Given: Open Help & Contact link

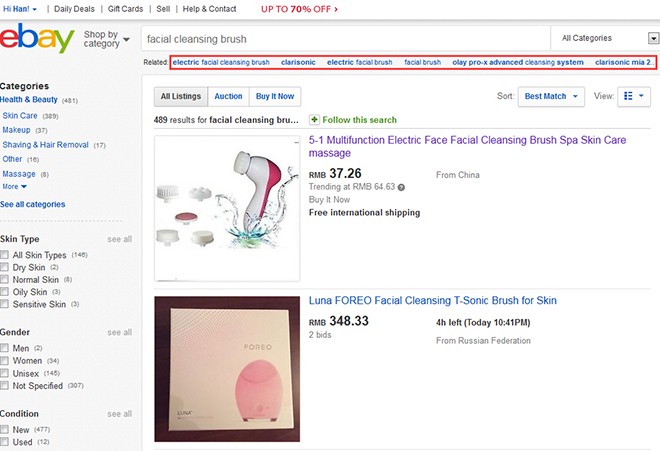Looking at the screenshot, I should click(209, 9).
